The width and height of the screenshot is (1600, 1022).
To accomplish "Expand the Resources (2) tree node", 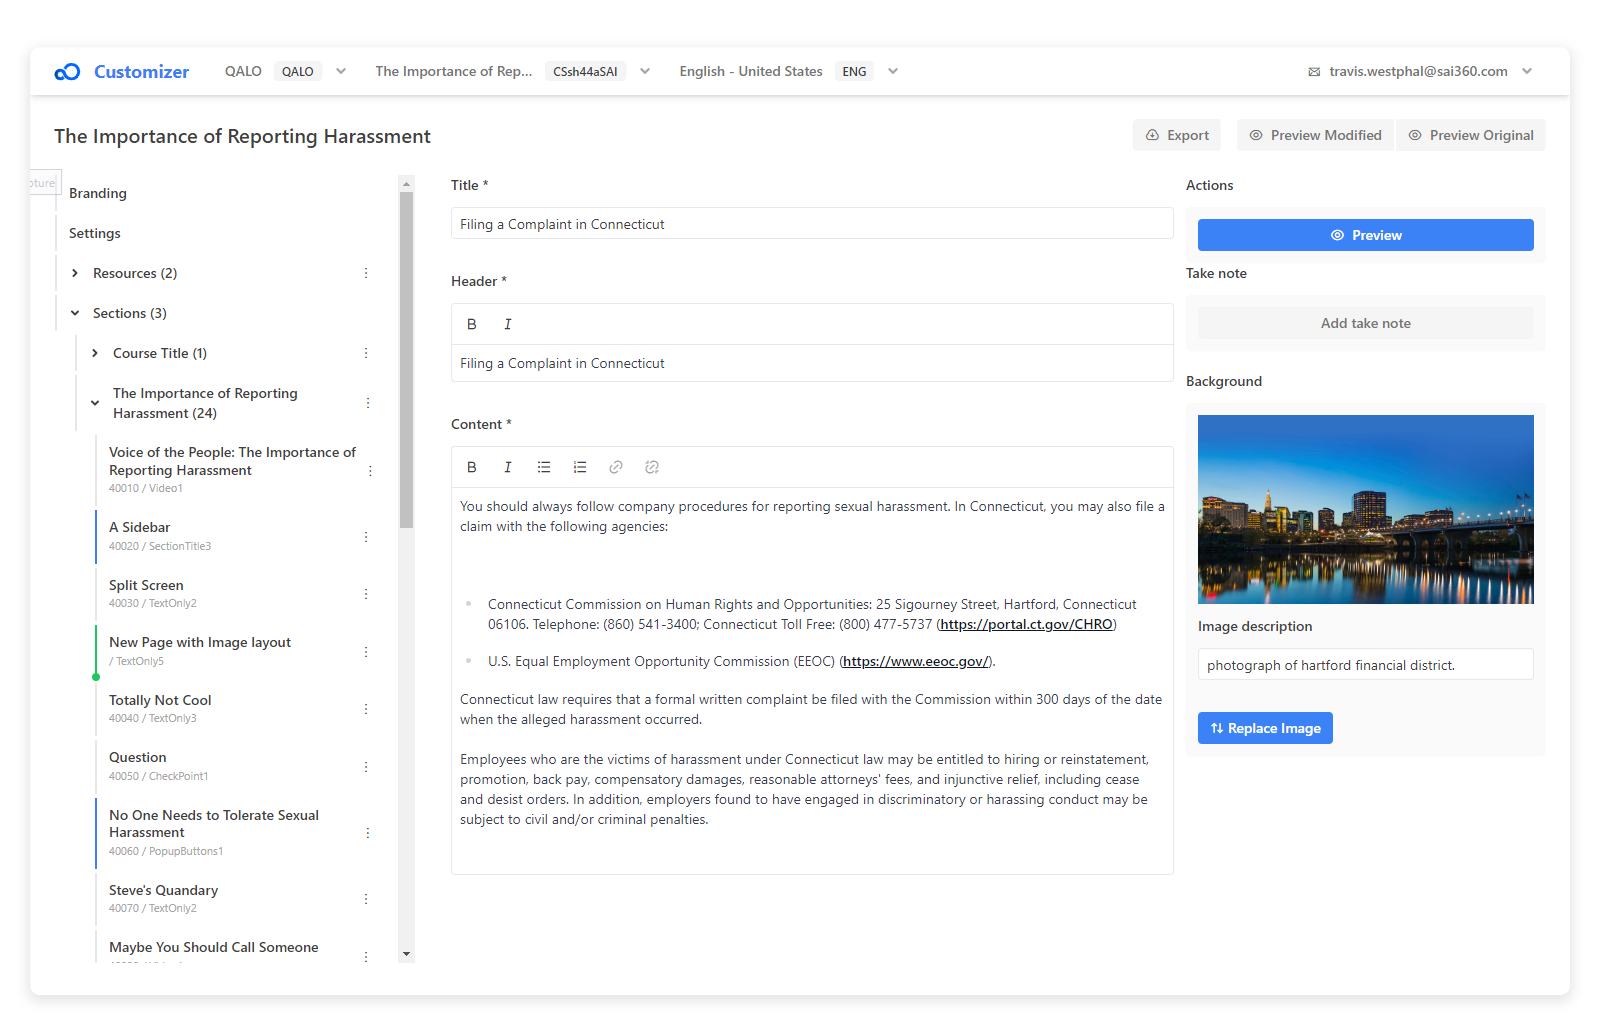I will click(75, 273).
